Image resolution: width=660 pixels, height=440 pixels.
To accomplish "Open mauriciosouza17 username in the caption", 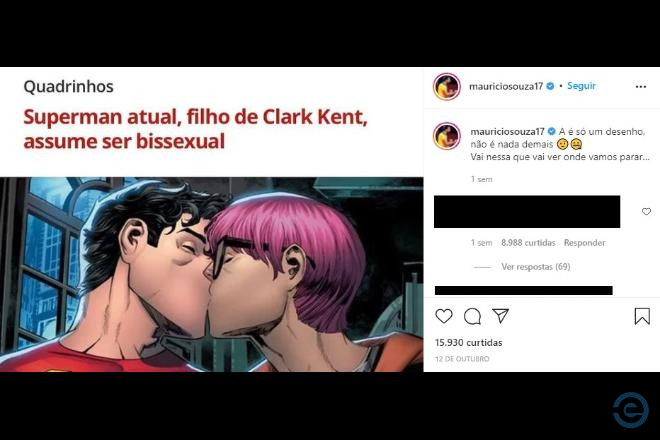I will pos(507,131).
